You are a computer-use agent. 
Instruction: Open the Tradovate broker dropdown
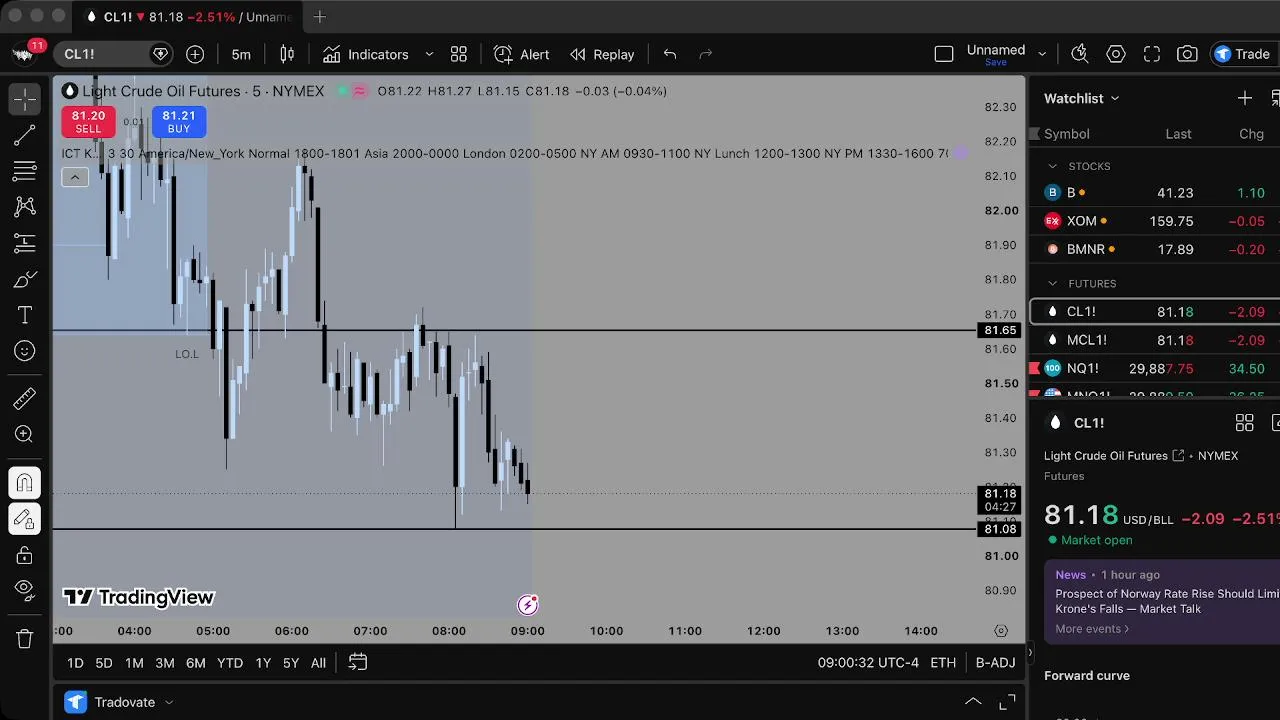coord(119,702)
